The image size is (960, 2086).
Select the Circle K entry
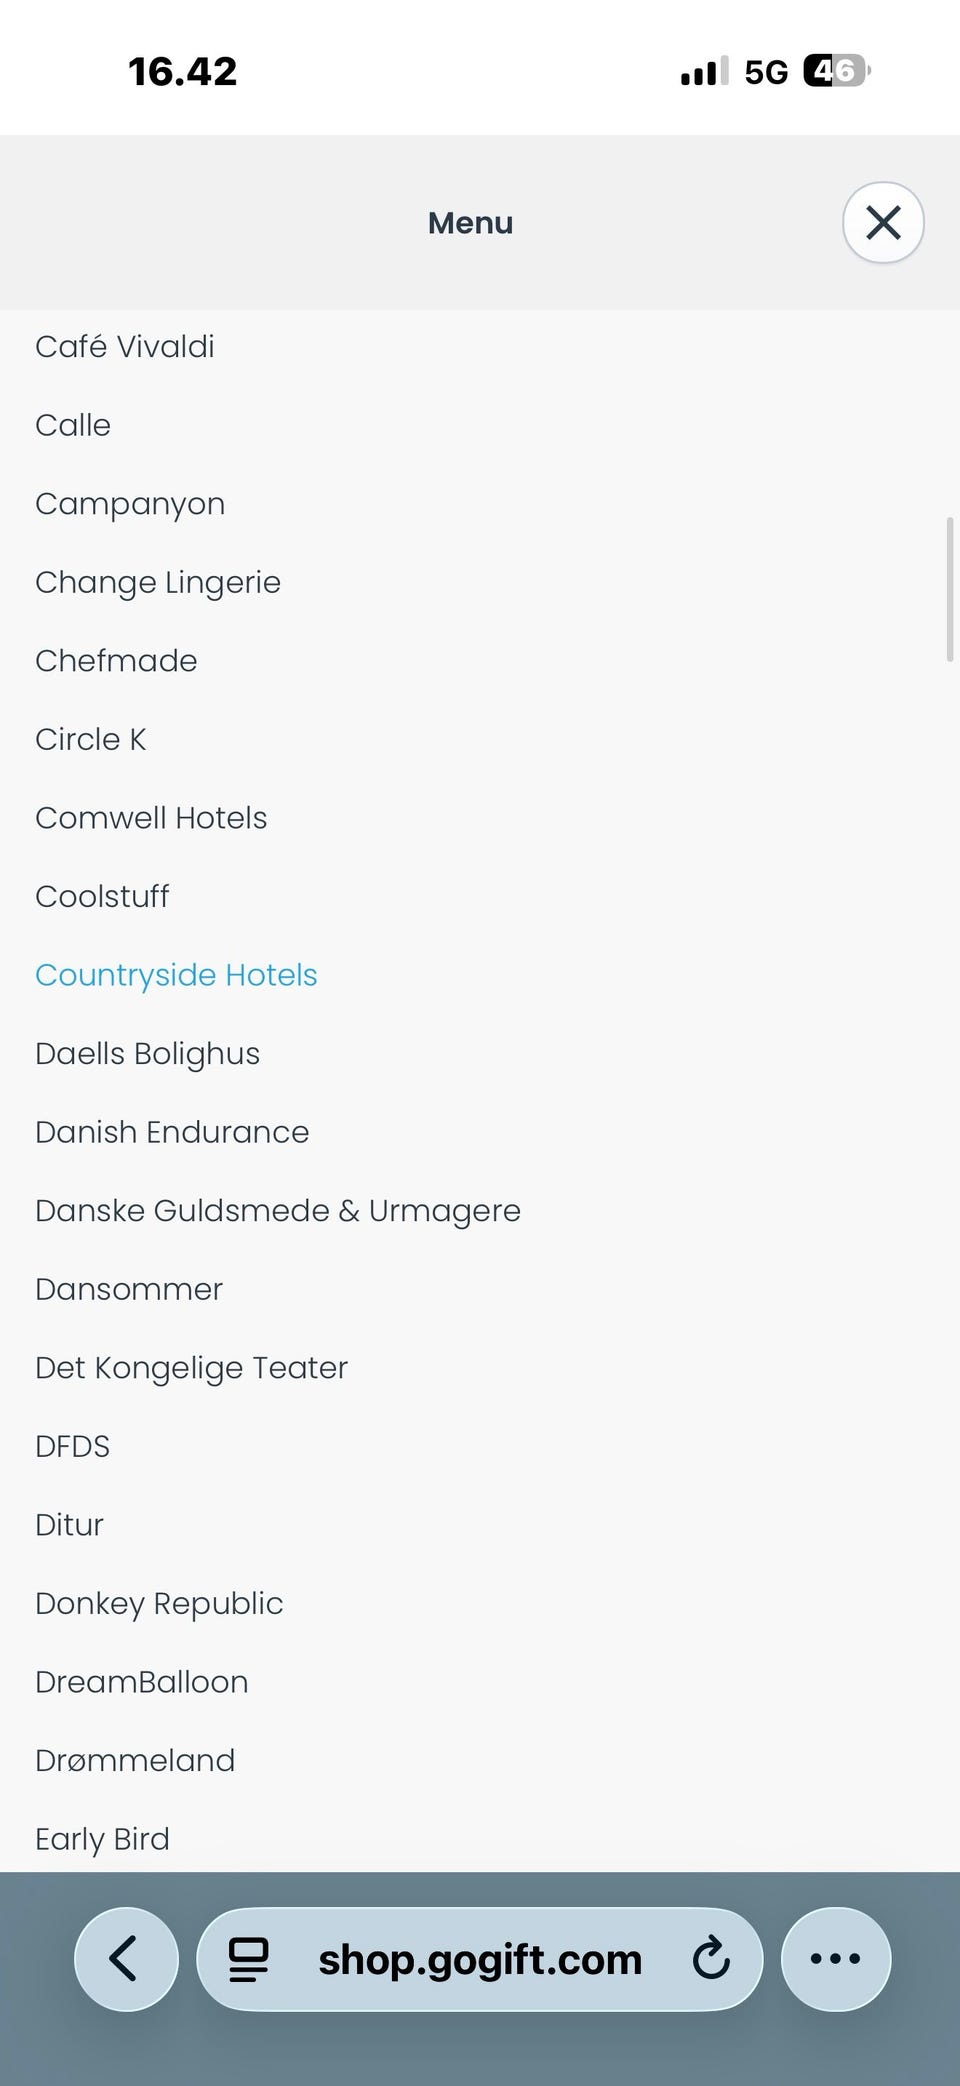coord(91,739)
